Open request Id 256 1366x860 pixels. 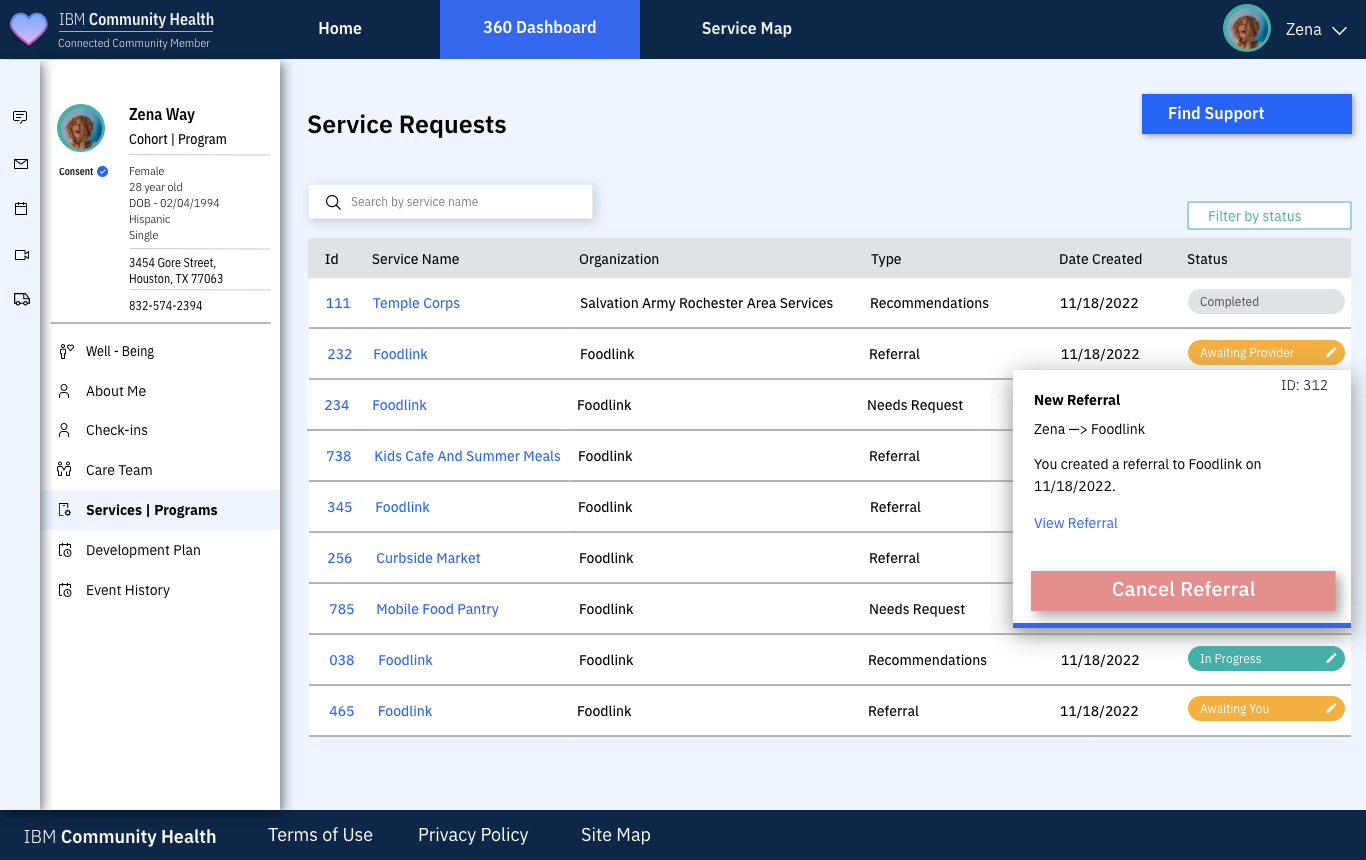pyautogui.click(x=340, y=558)
